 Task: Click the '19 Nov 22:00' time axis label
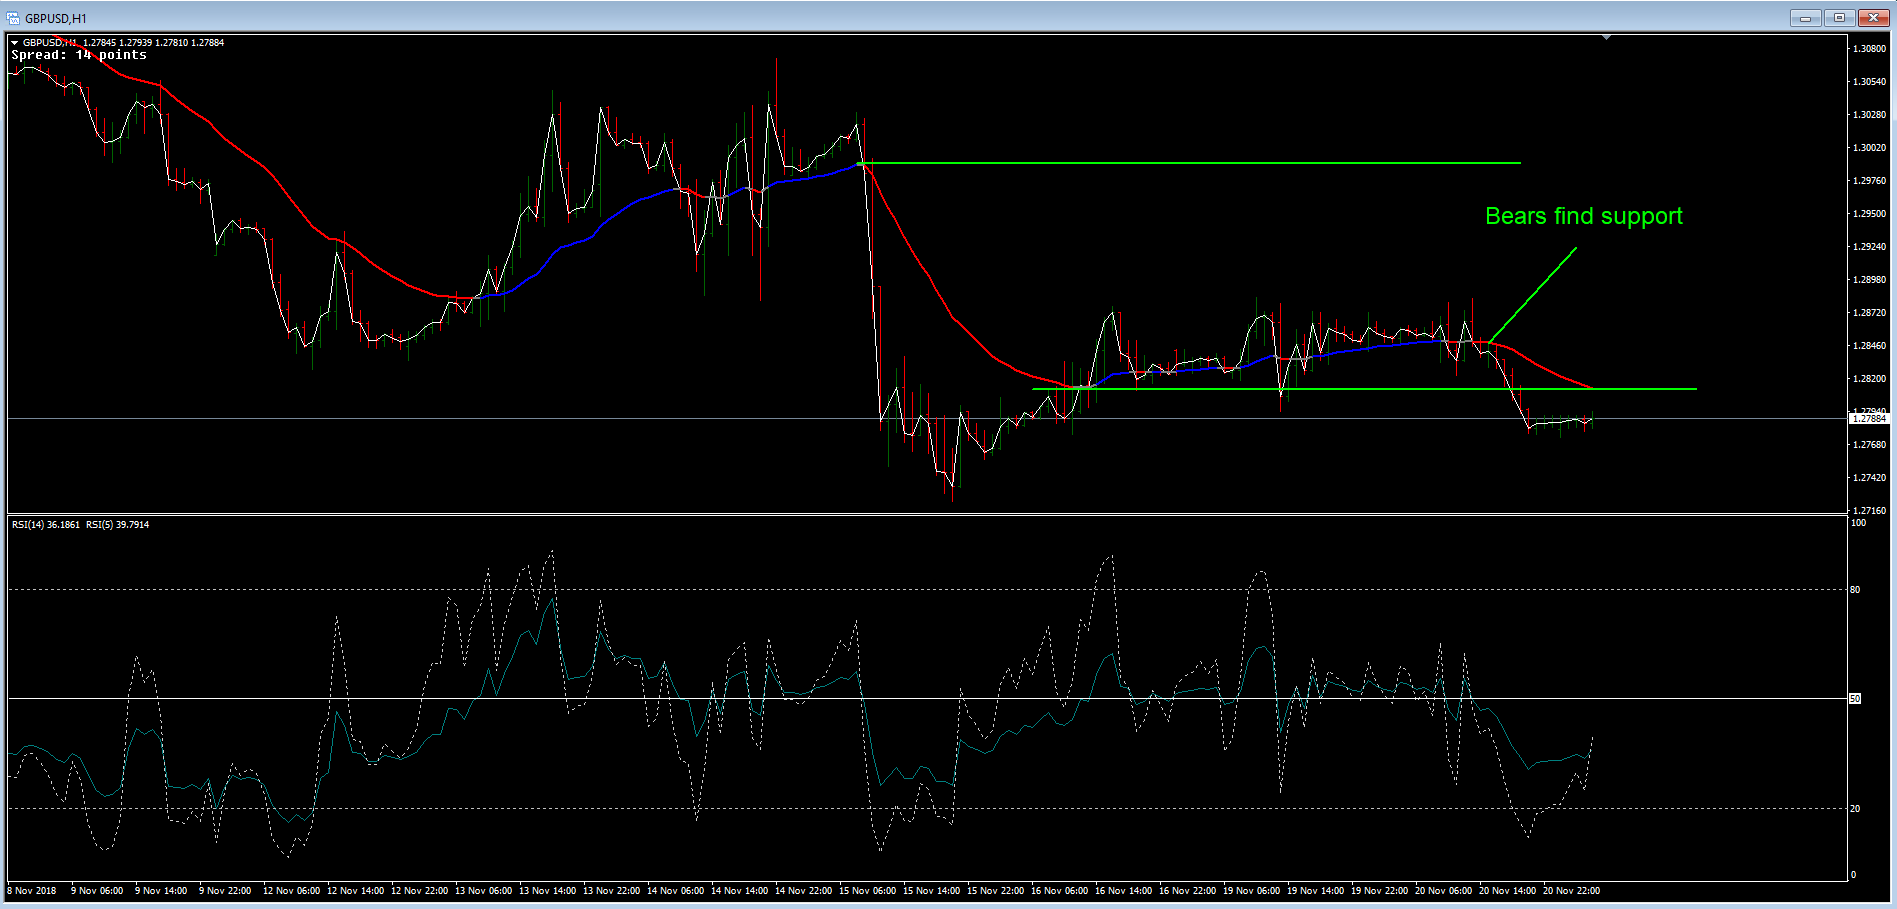click(x=1379, y=890)
